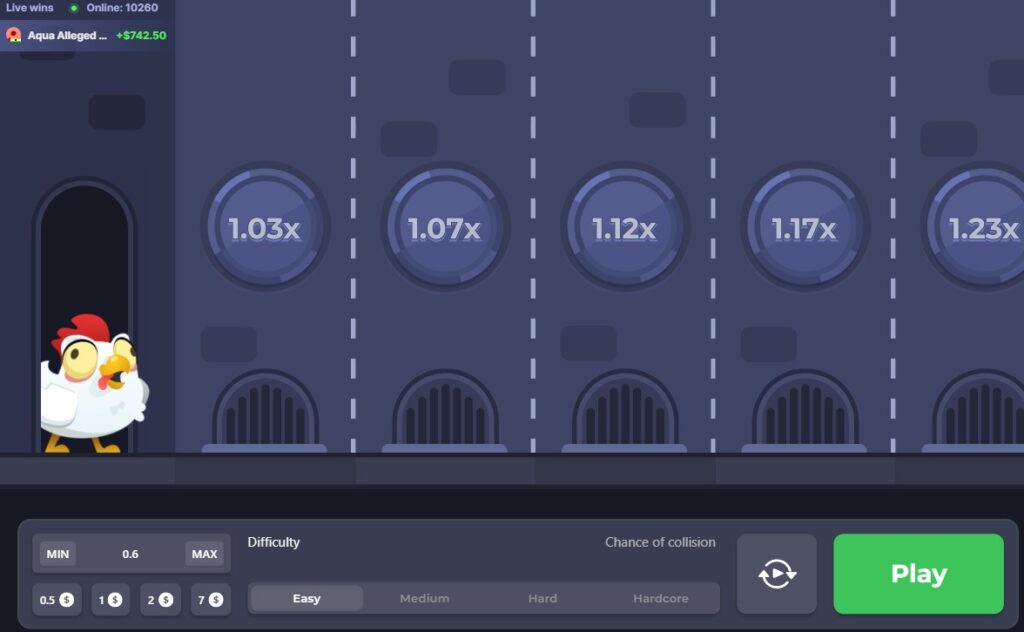1024x632 pixels.
Task: Switch difficulty to Medium
Action: (424, 599)
